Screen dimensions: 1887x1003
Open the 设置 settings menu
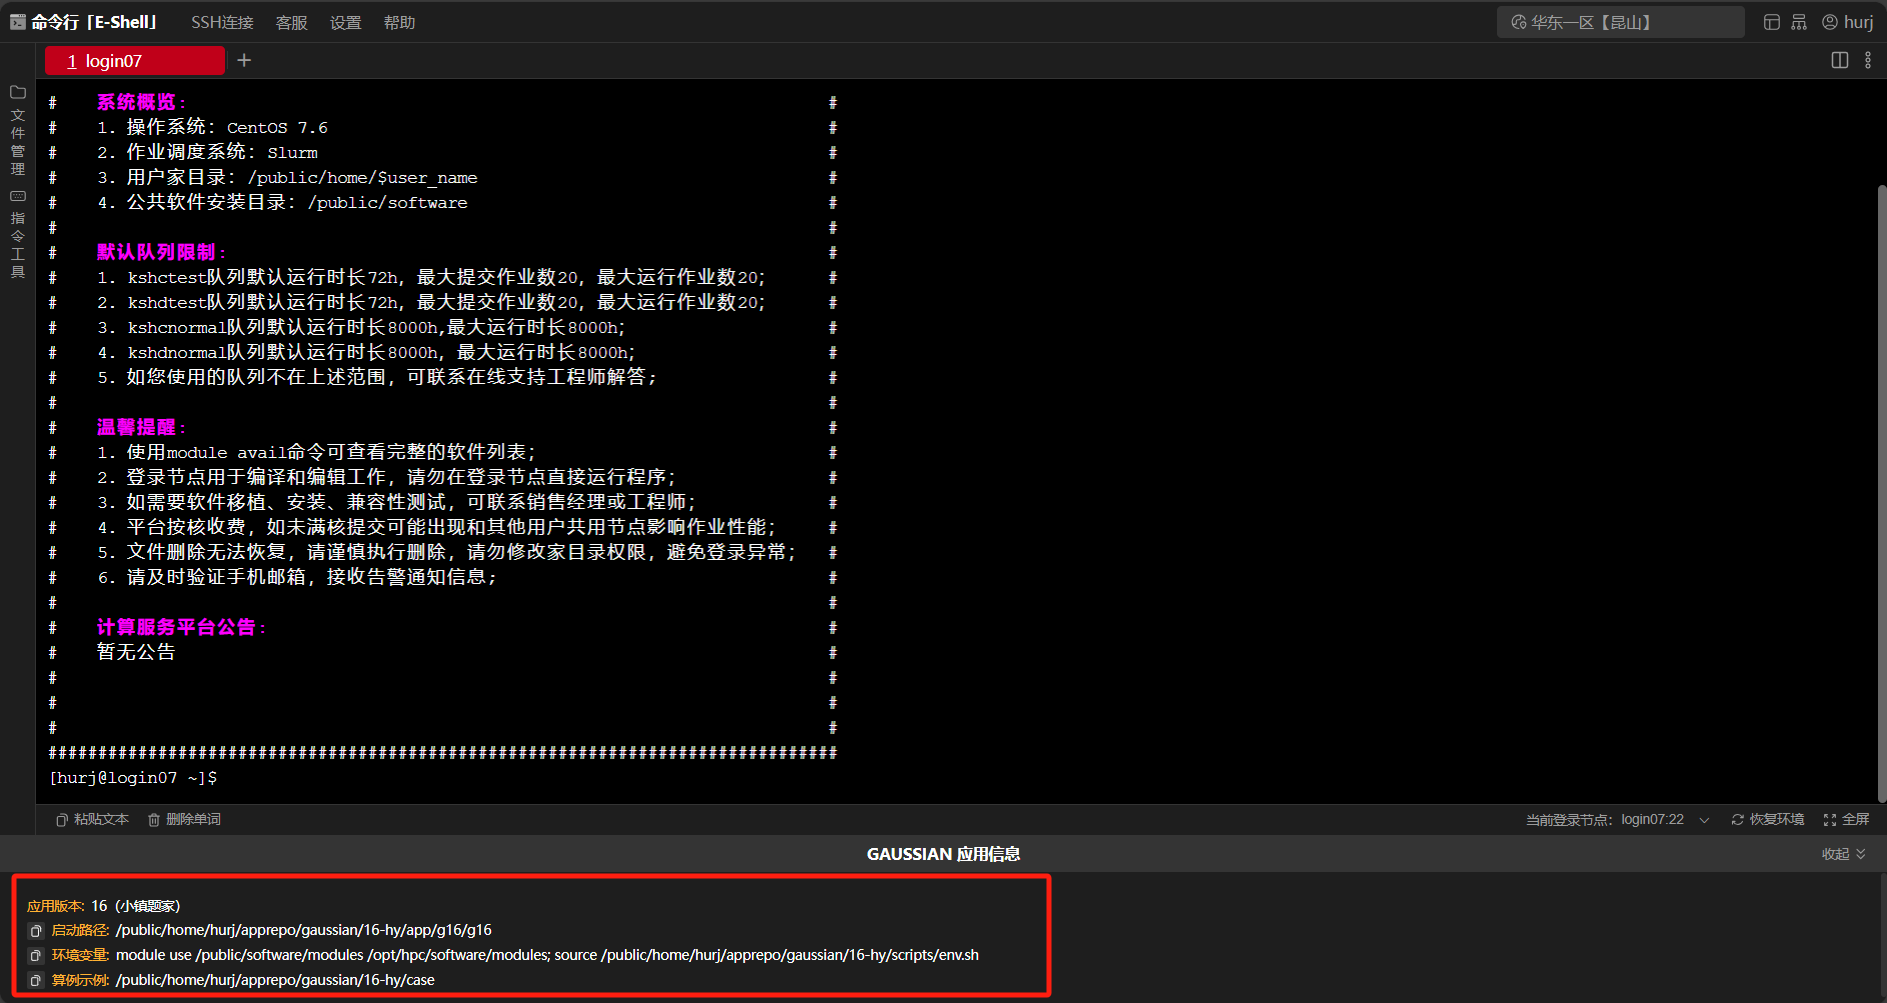[x=345, y=23]
